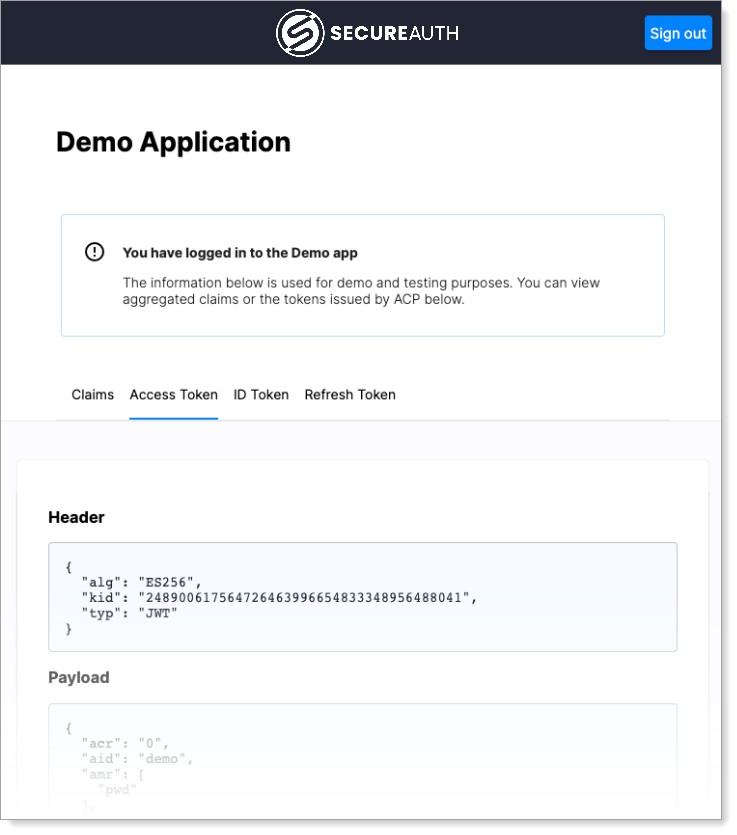Click the "acr": "0" payload line
The width and height of the screenshot is (737, 835).
(x=125, y=743)
